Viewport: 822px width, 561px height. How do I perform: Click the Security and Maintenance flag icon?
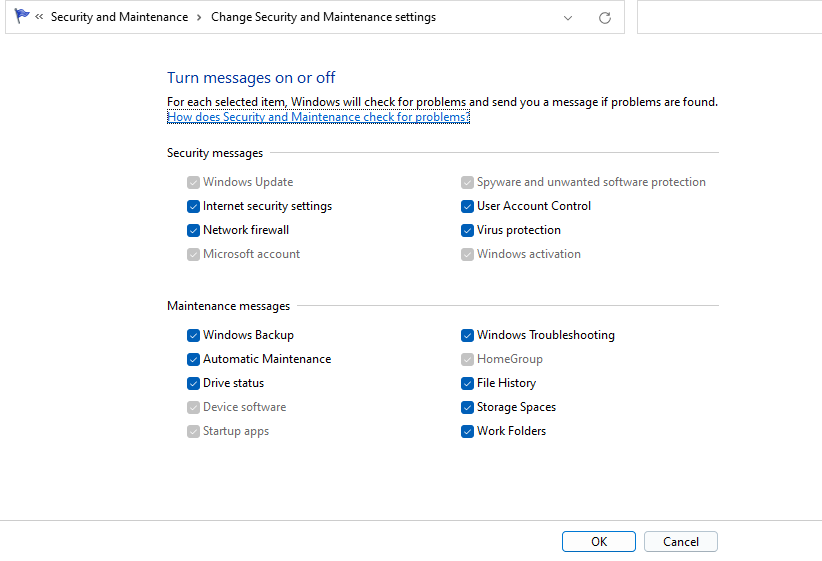[22, 17]
